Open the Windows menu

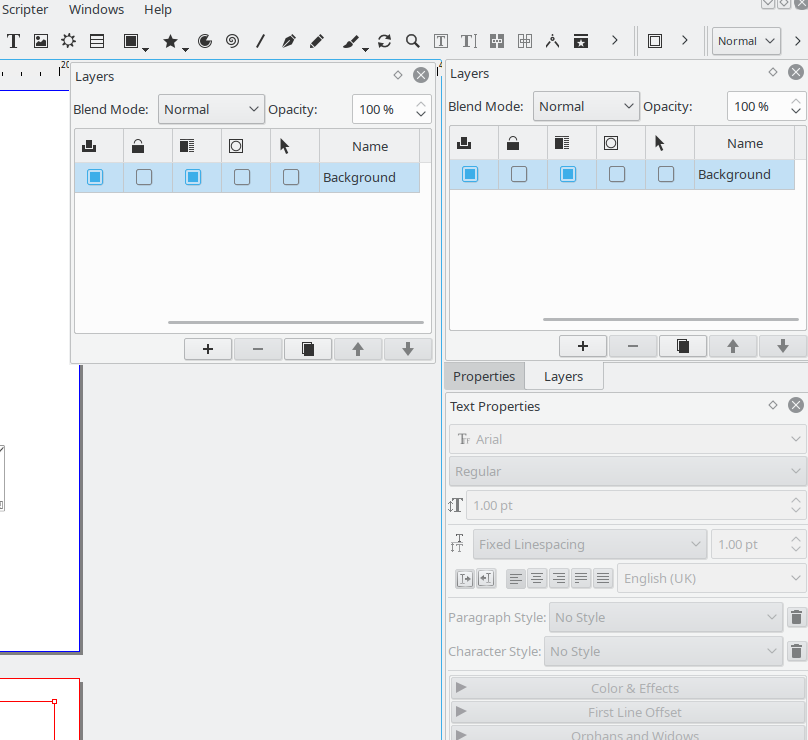coord(96,9)
